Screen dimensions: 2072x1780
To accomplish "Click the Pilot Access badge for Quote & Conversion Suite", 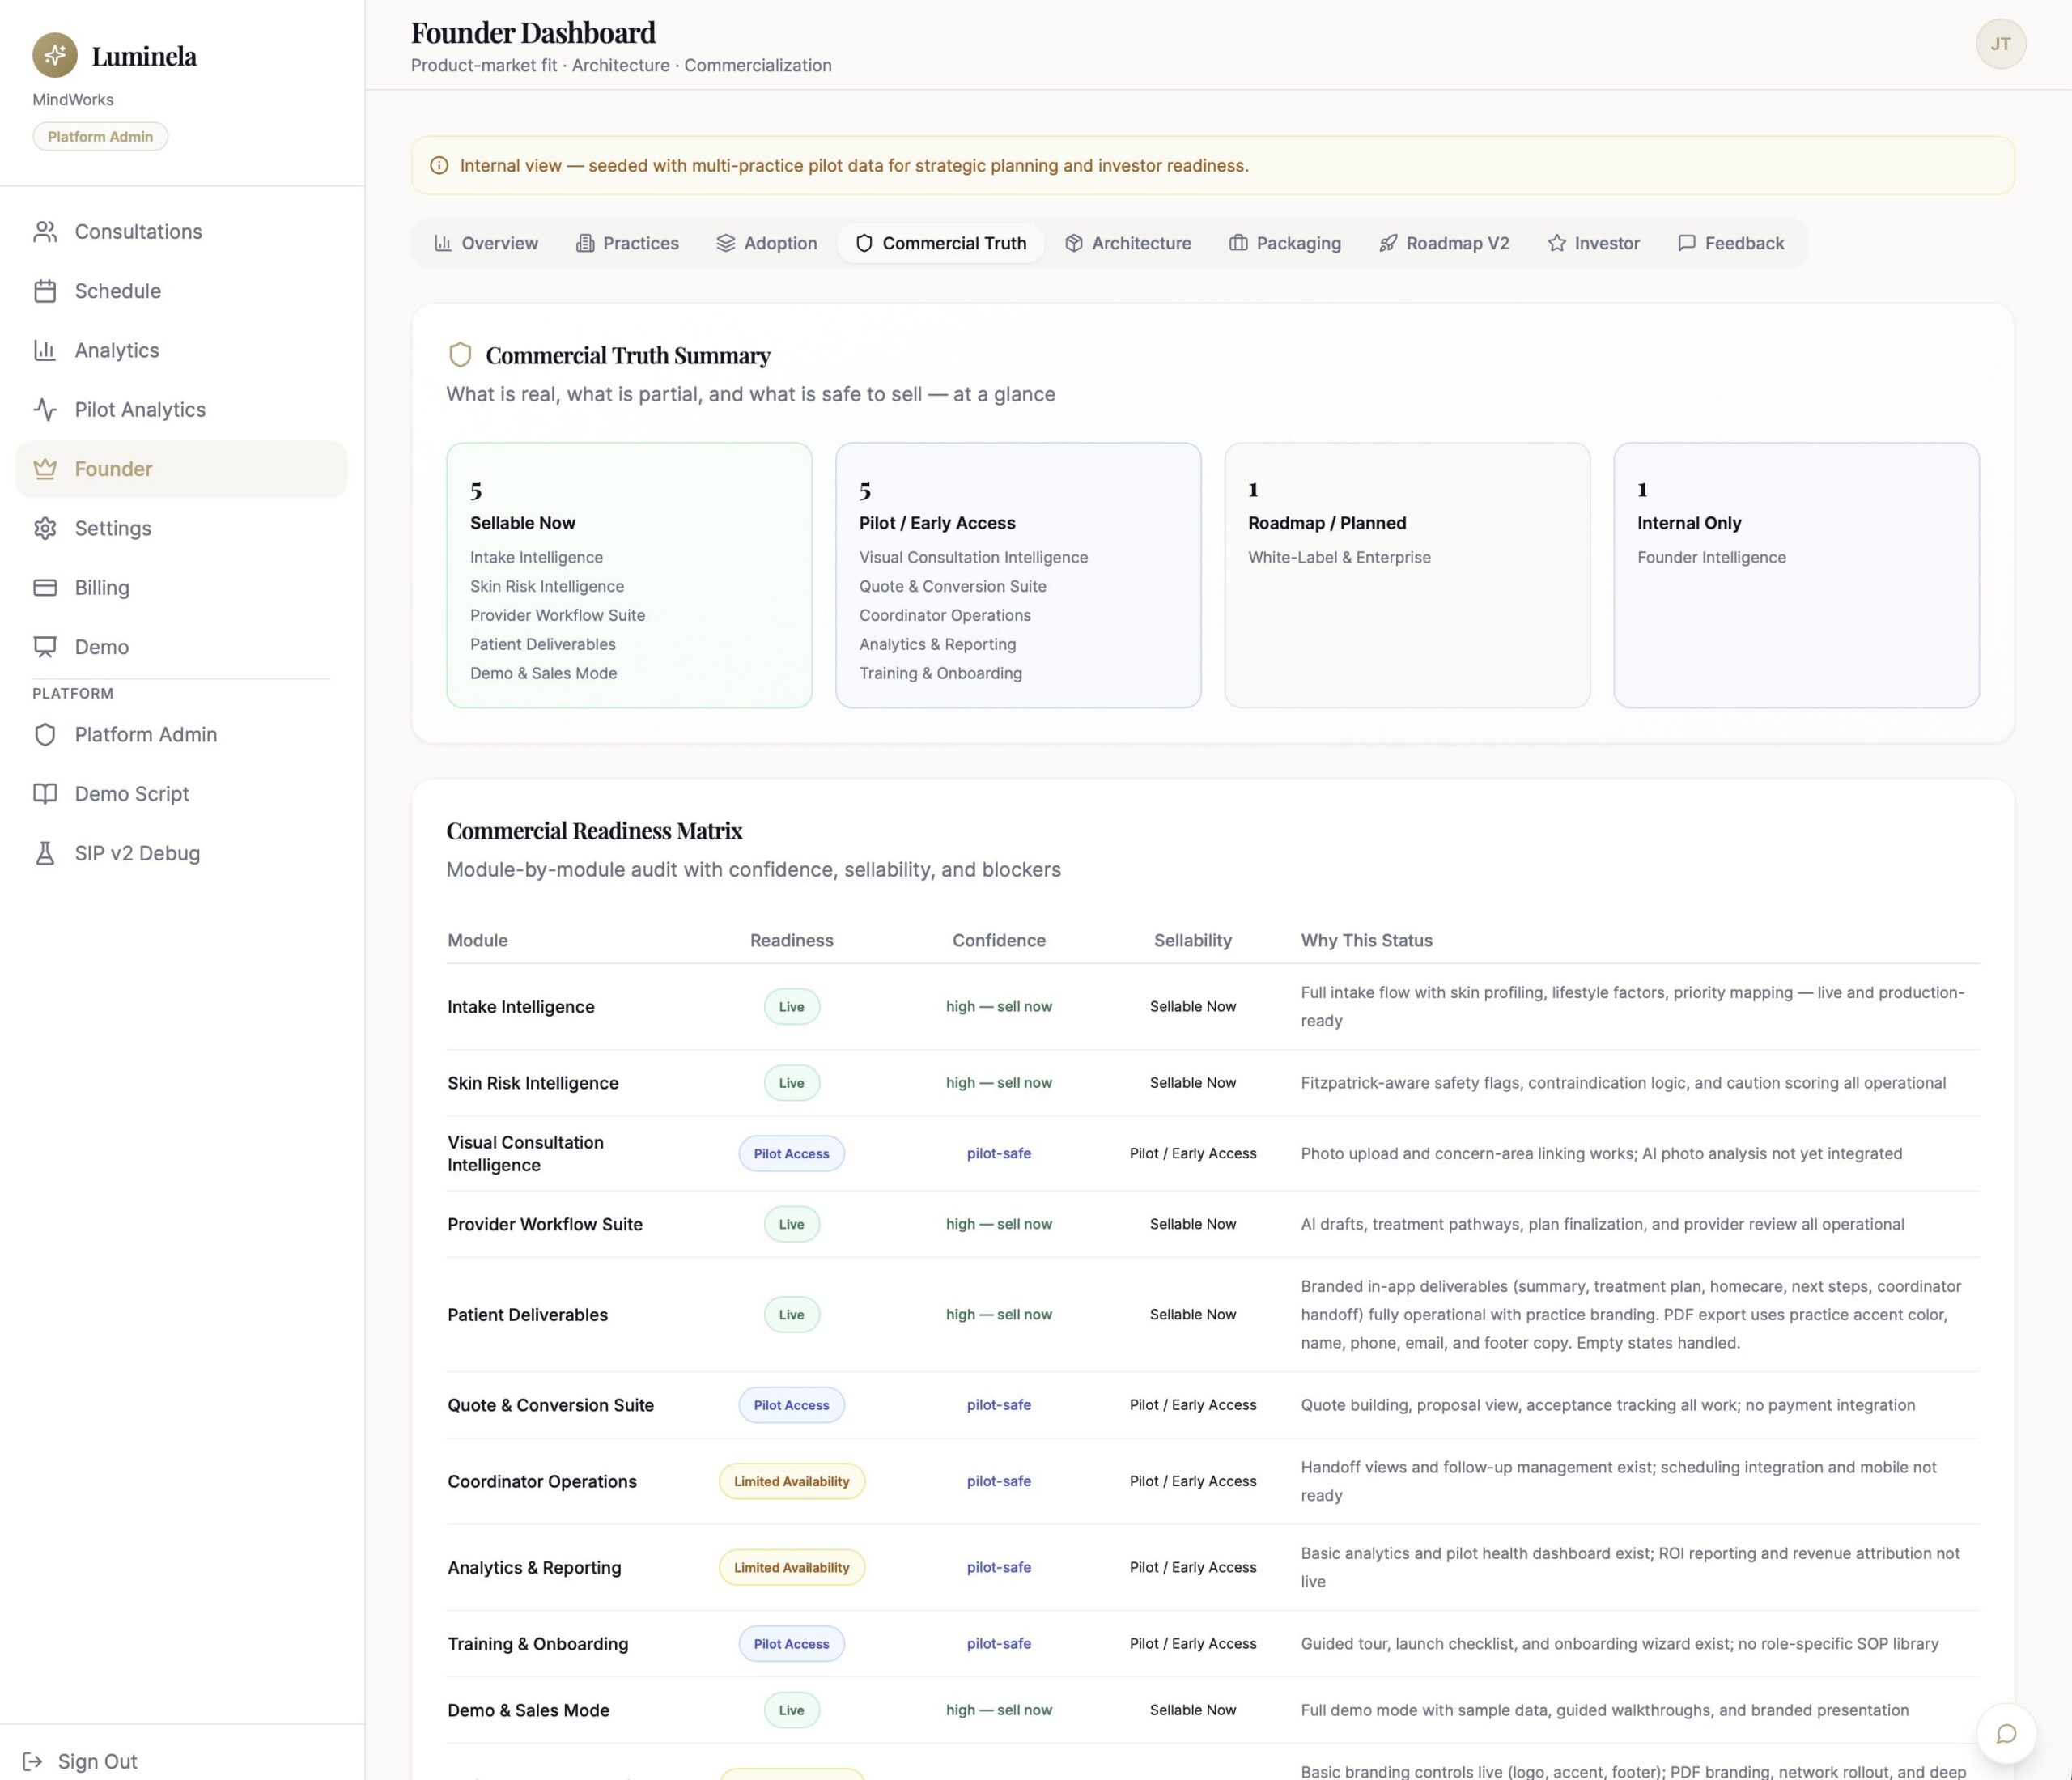I will (x=791, y=1405).
